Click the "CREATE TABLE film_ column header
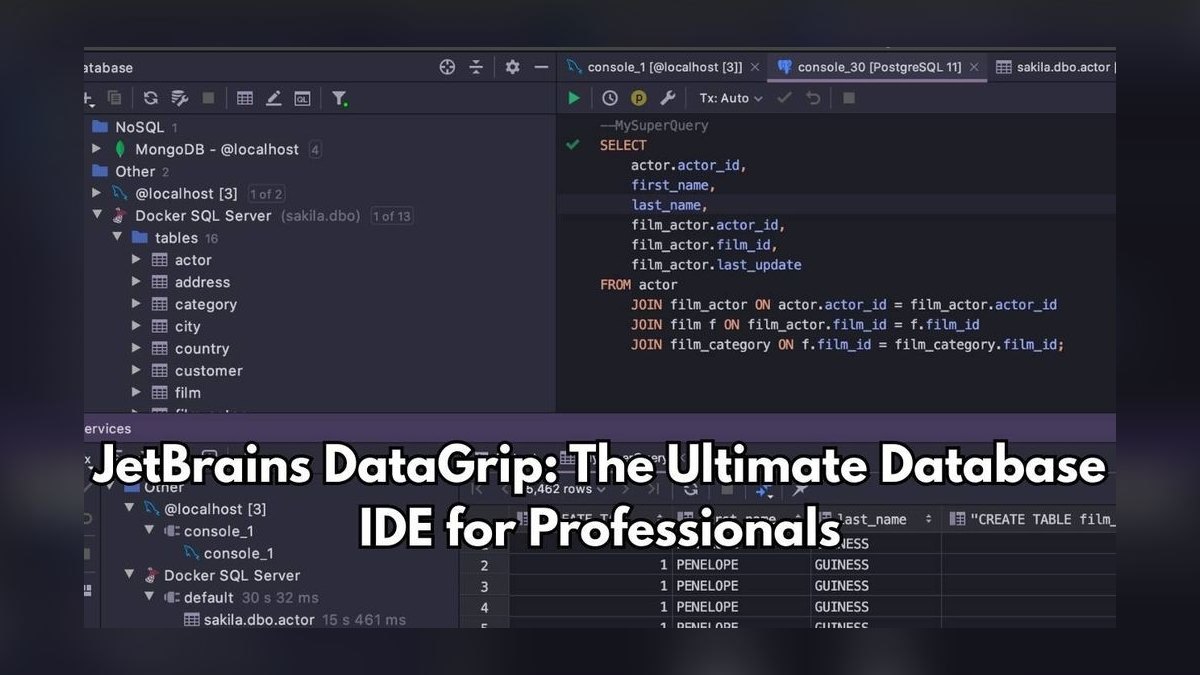The width and height of the screenshot is (1200, 675). coord(1030,519)
